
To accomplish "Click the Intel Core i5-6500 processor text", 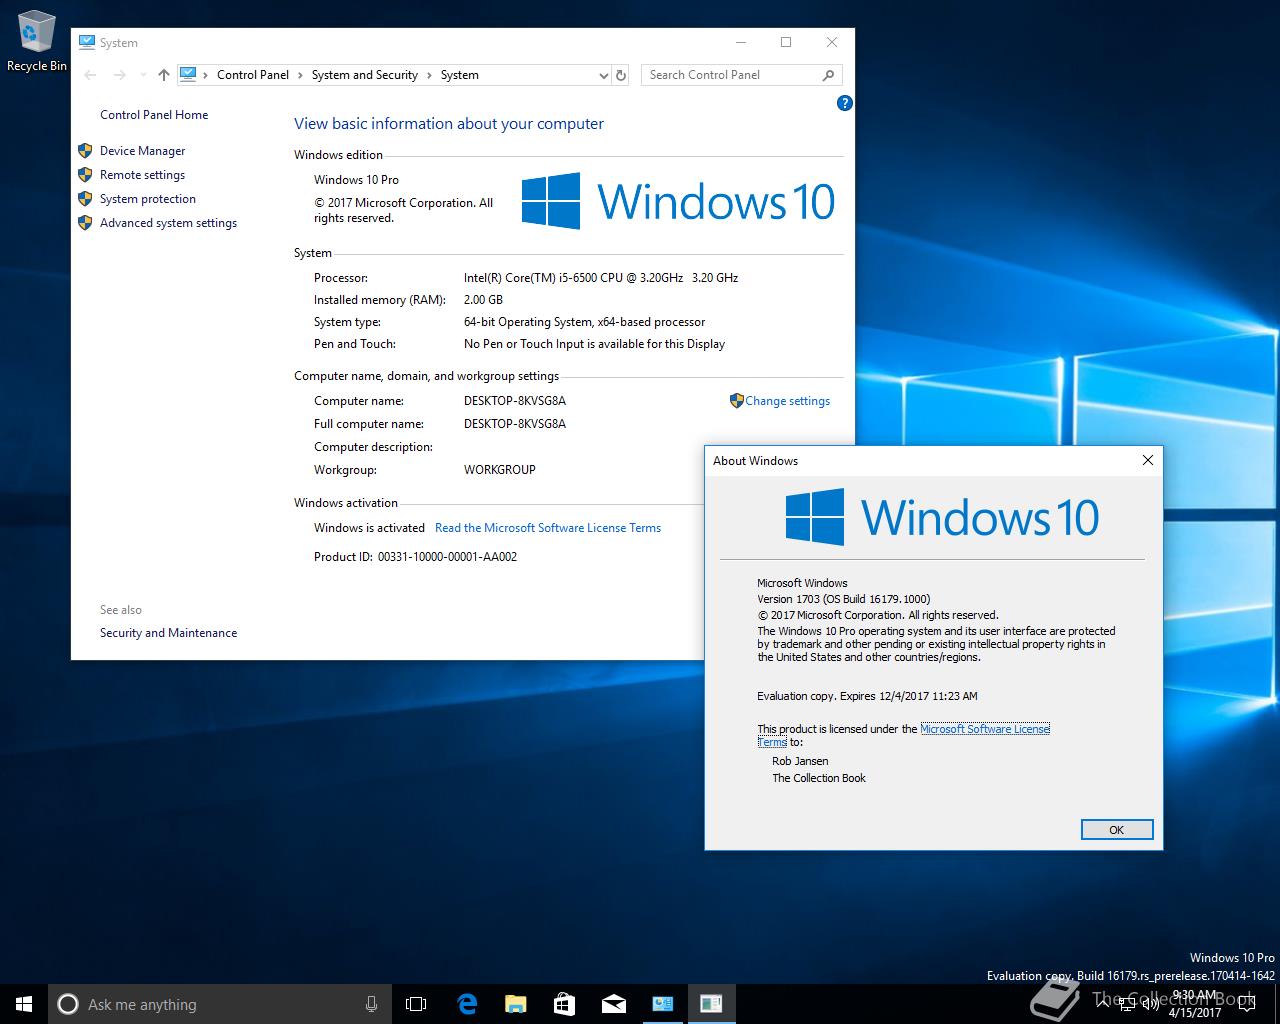I will [601, 278].
